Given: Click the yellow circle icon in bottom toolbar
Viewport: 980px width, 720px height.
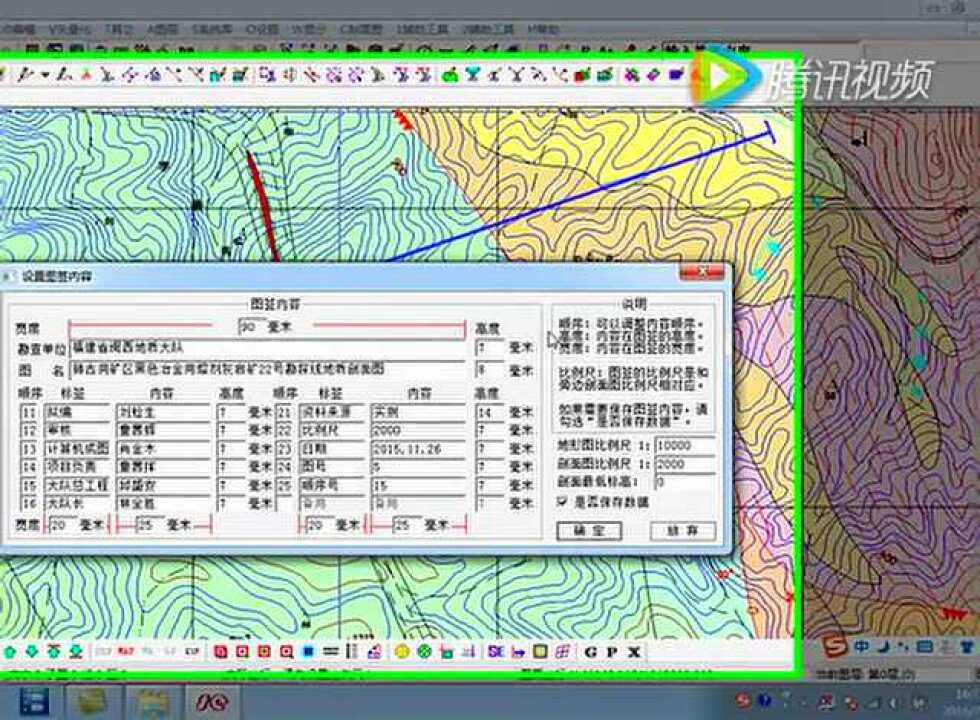Looking at the screenshot, I should coord(402,652).
